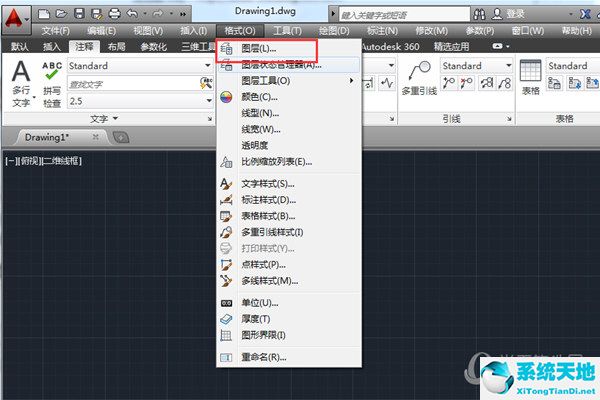Select the 多行文字 multiline text tool
The height and width of the screenshot is (400, 600).
tap(21, 84)
